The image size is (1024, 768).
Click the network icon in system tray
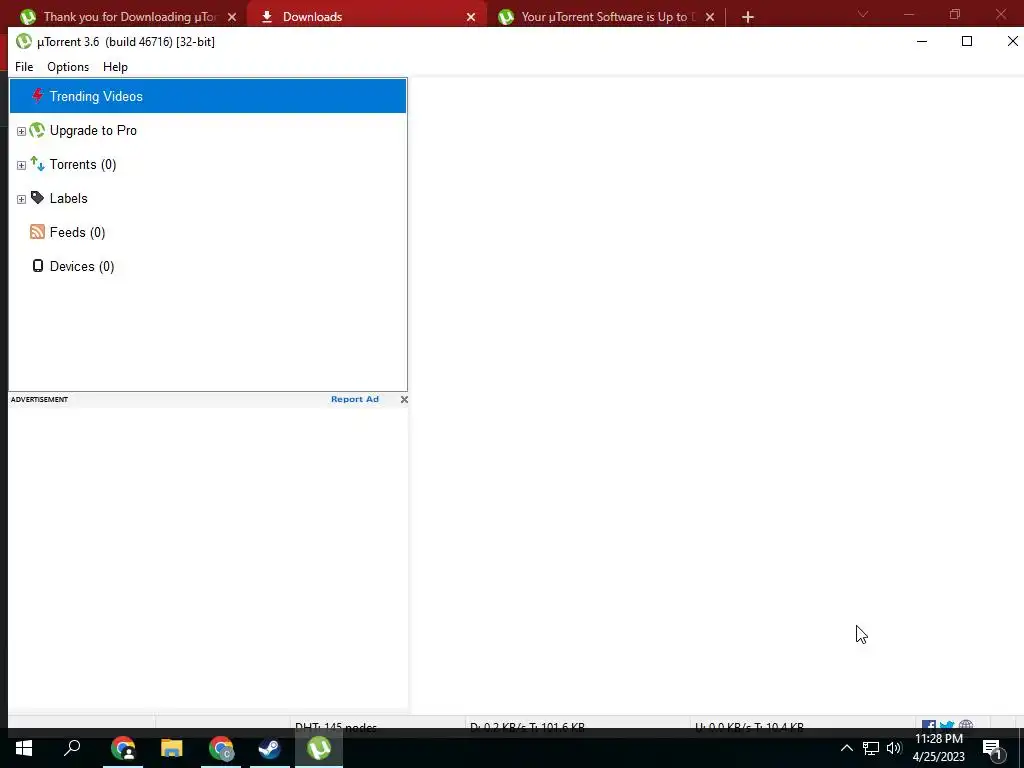click(x=871, y=748)
